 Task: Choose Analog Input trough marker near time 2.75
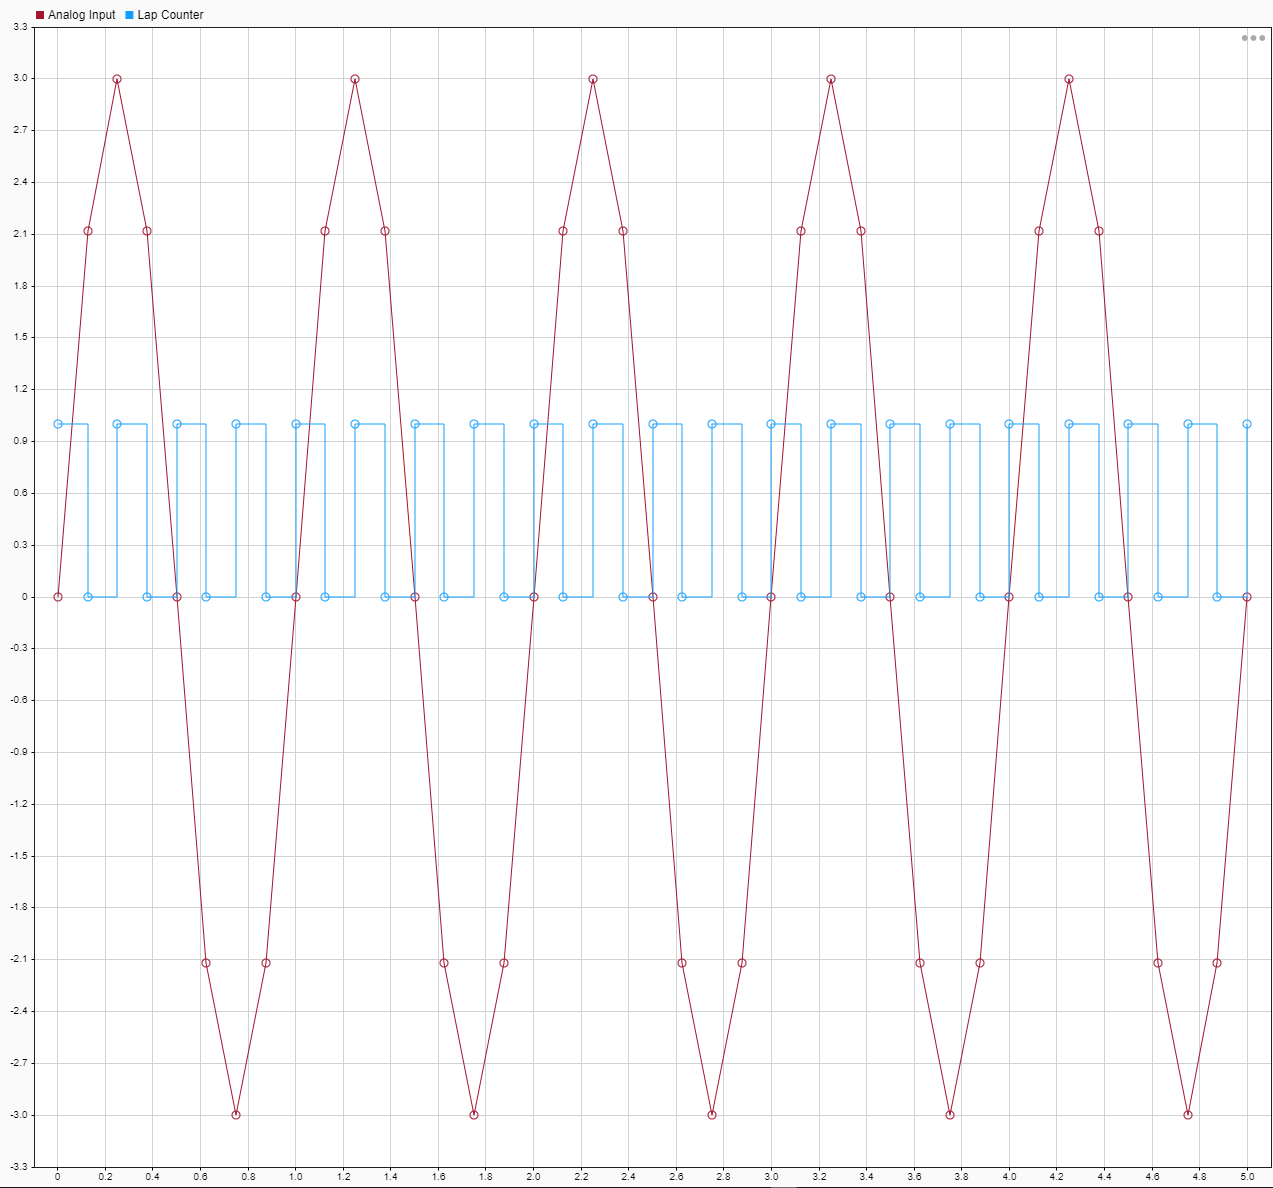point(712,1114)
